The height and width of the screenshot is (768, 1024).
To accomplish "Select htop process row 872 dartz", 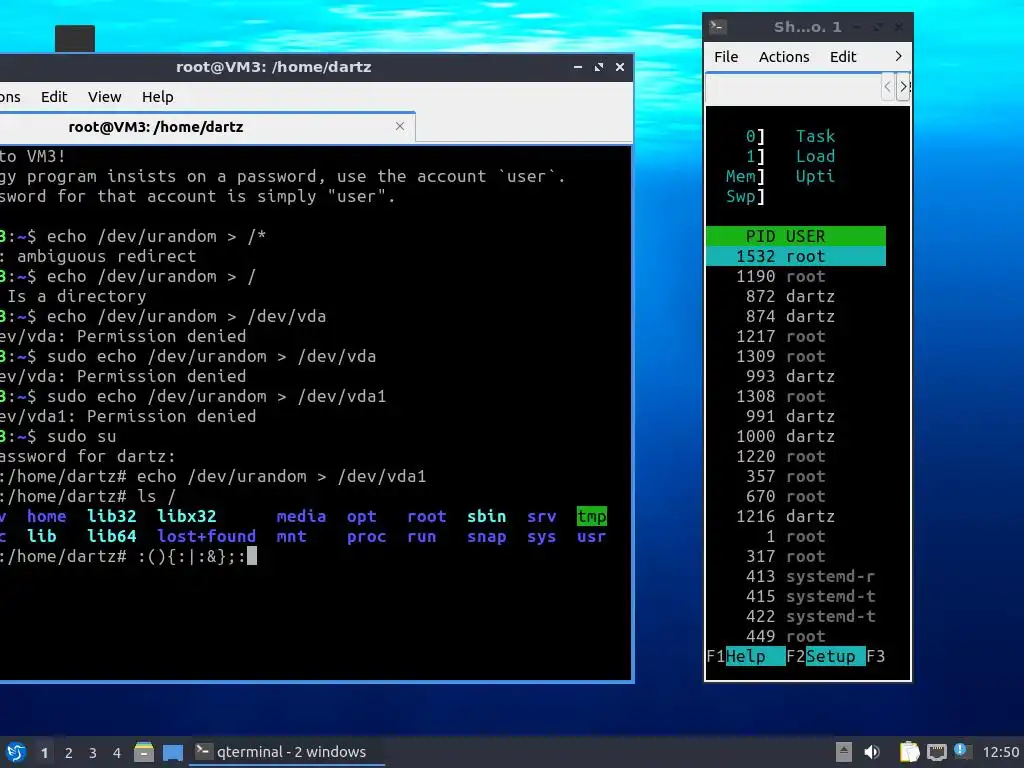I will point(795,296).
